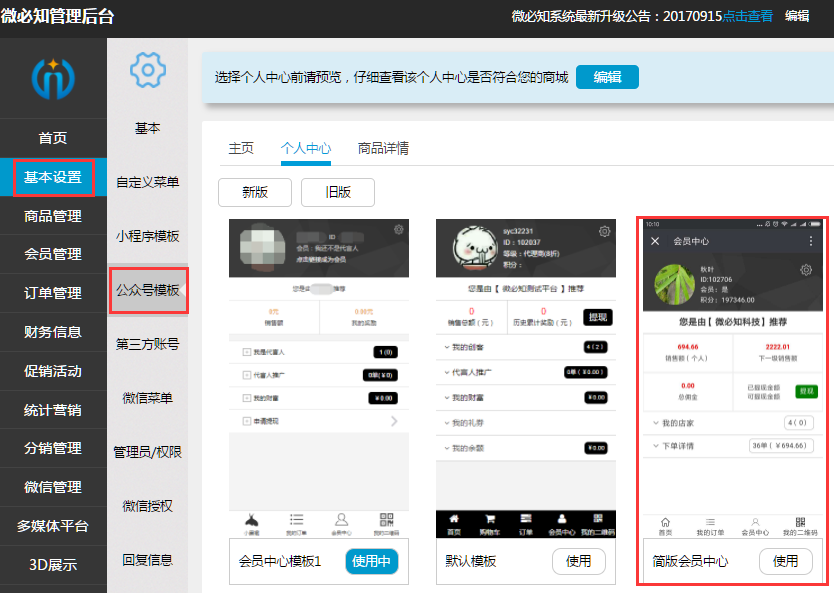Click 我的二维码 QR icon in 会员中心模板1
This screenshot has height=593, width=834.
coord(387,518)
